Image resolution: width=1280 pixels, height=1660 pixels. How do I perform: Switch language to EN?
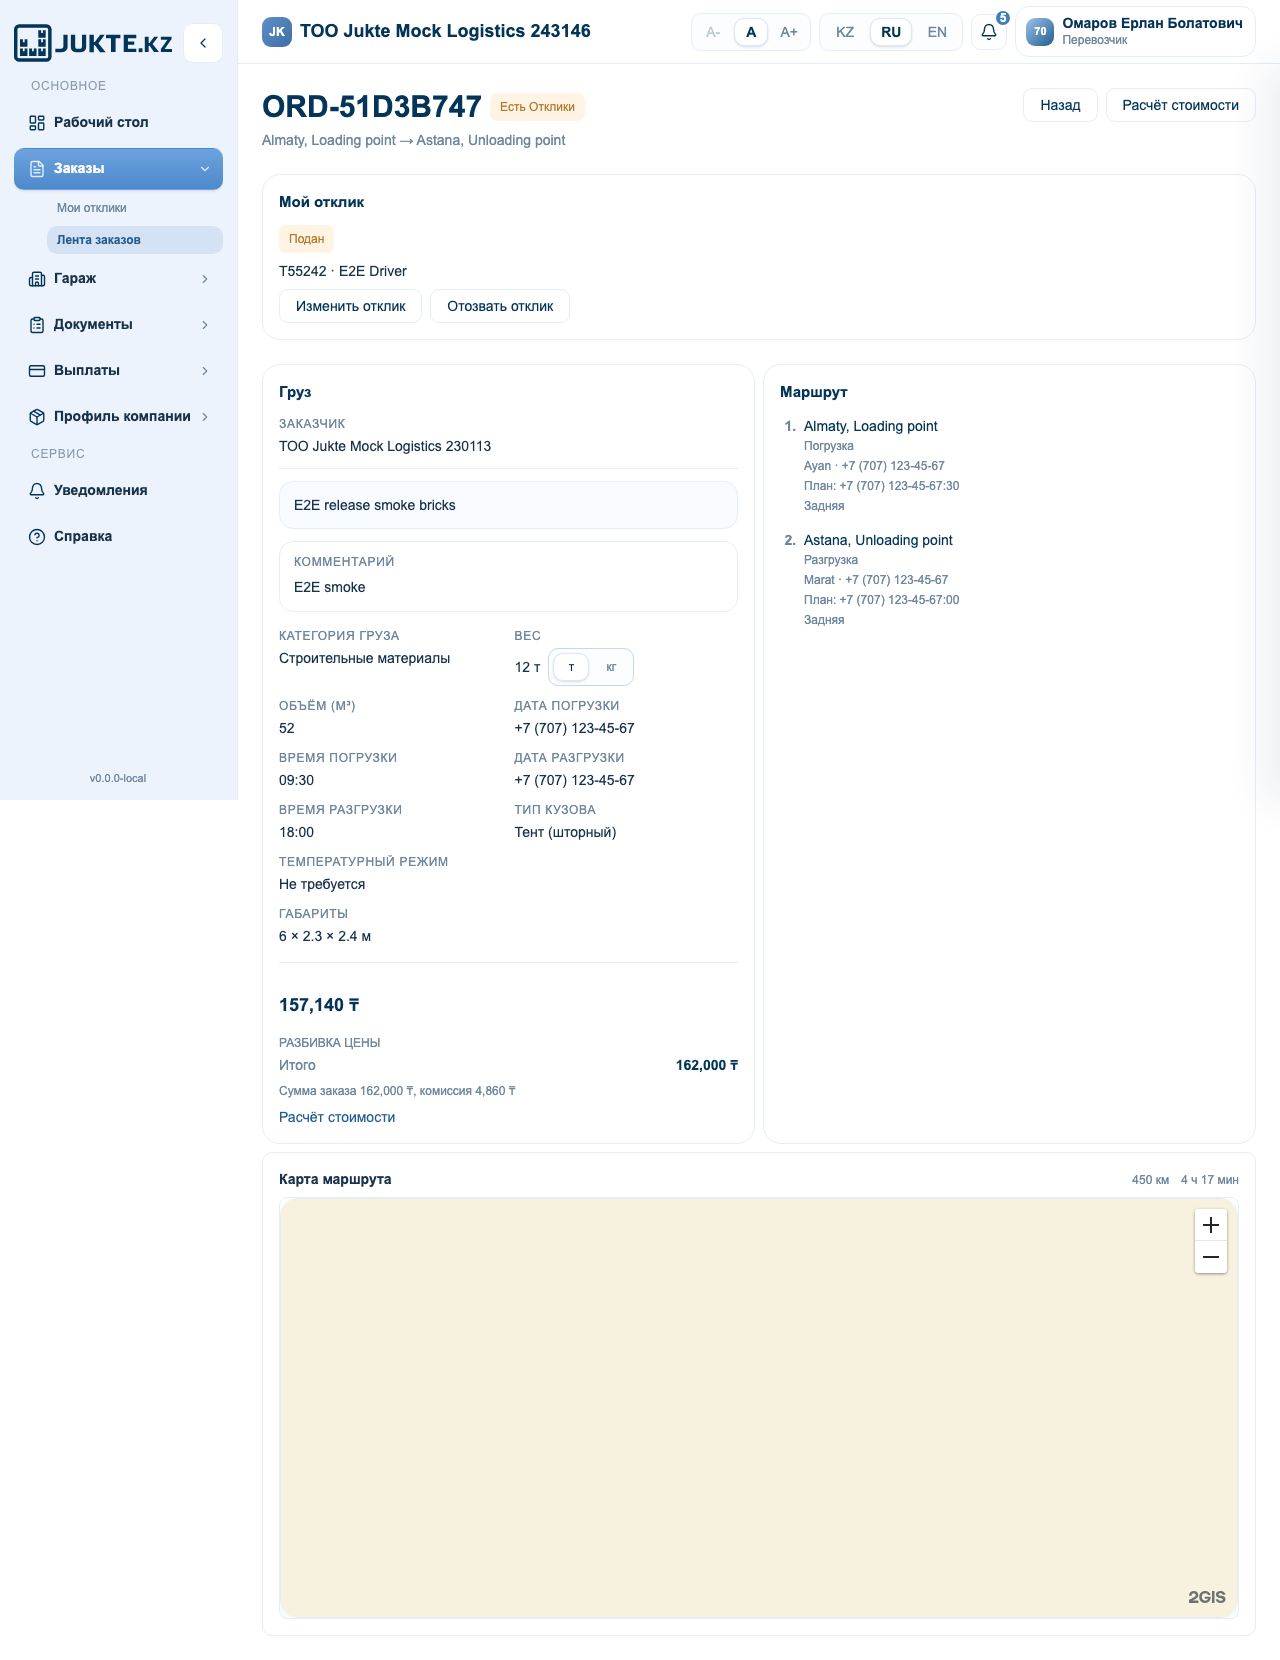pos(937,32)
